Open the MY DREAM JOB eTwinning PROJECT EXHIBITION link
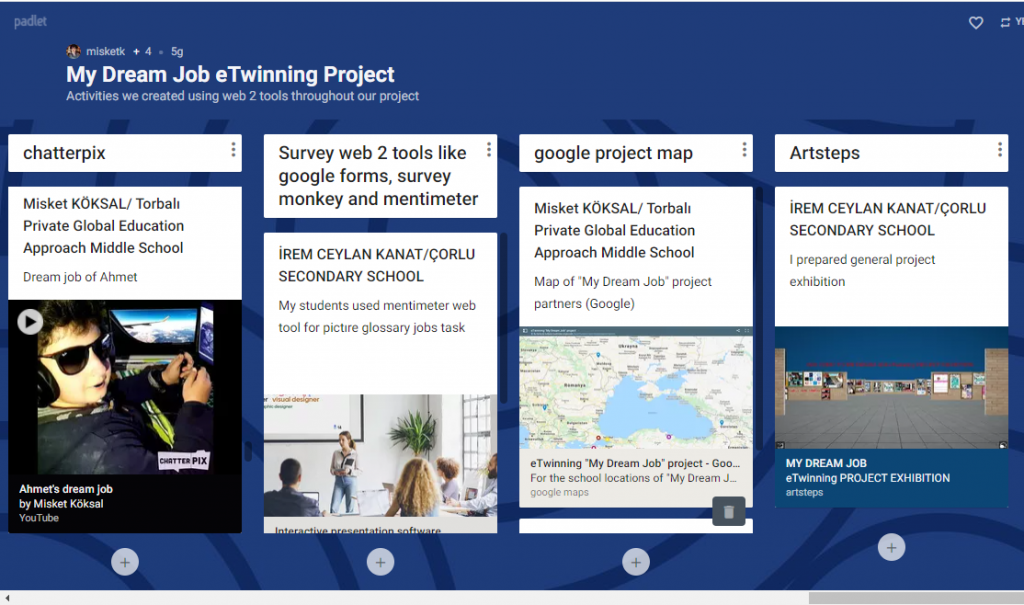Screen dimensions: 1024x605 [x=868, y=470]
